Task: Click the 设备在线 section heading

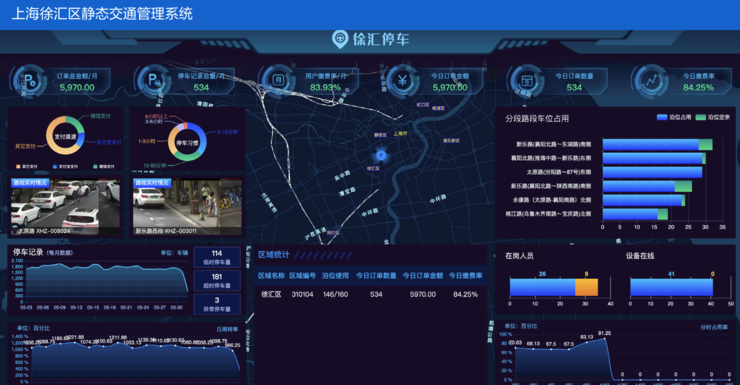Action: pos(640,256)
